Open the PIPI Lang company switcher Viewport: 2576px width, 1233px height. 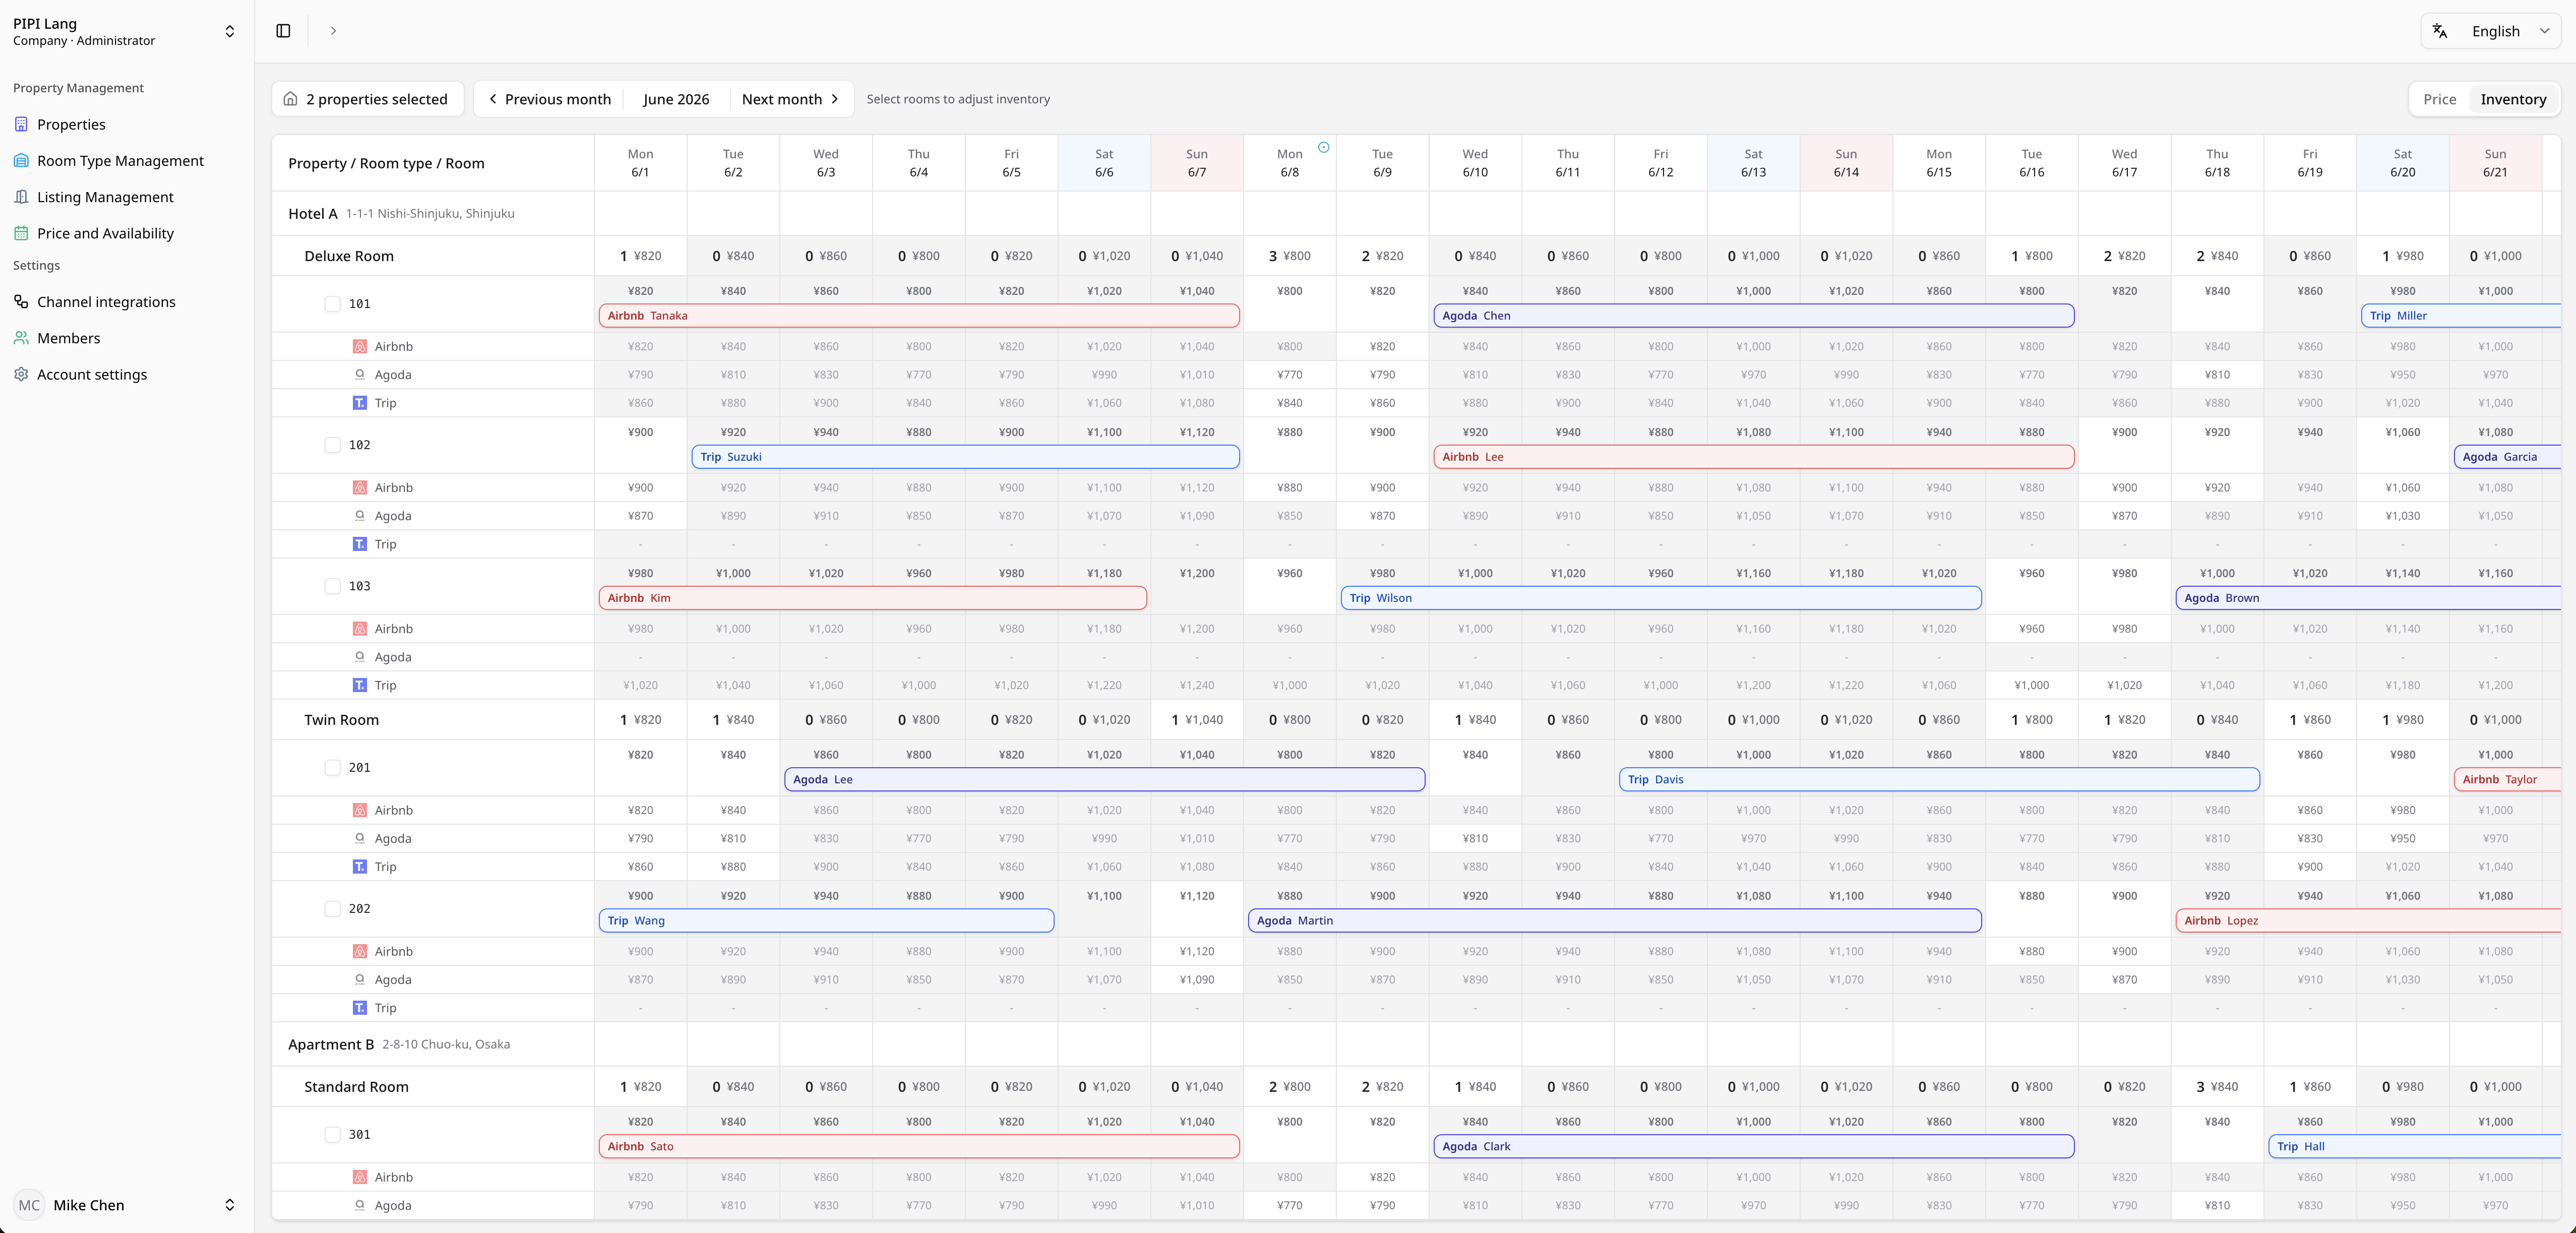pyautogui.click(x=126, y=31)
